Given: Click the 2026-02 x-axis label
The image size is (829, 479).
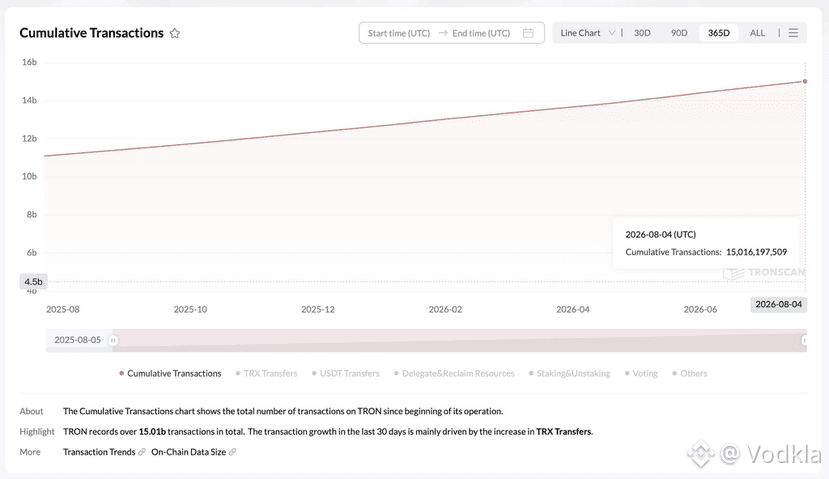Looking at the screenshot, I should click(445, 309).
